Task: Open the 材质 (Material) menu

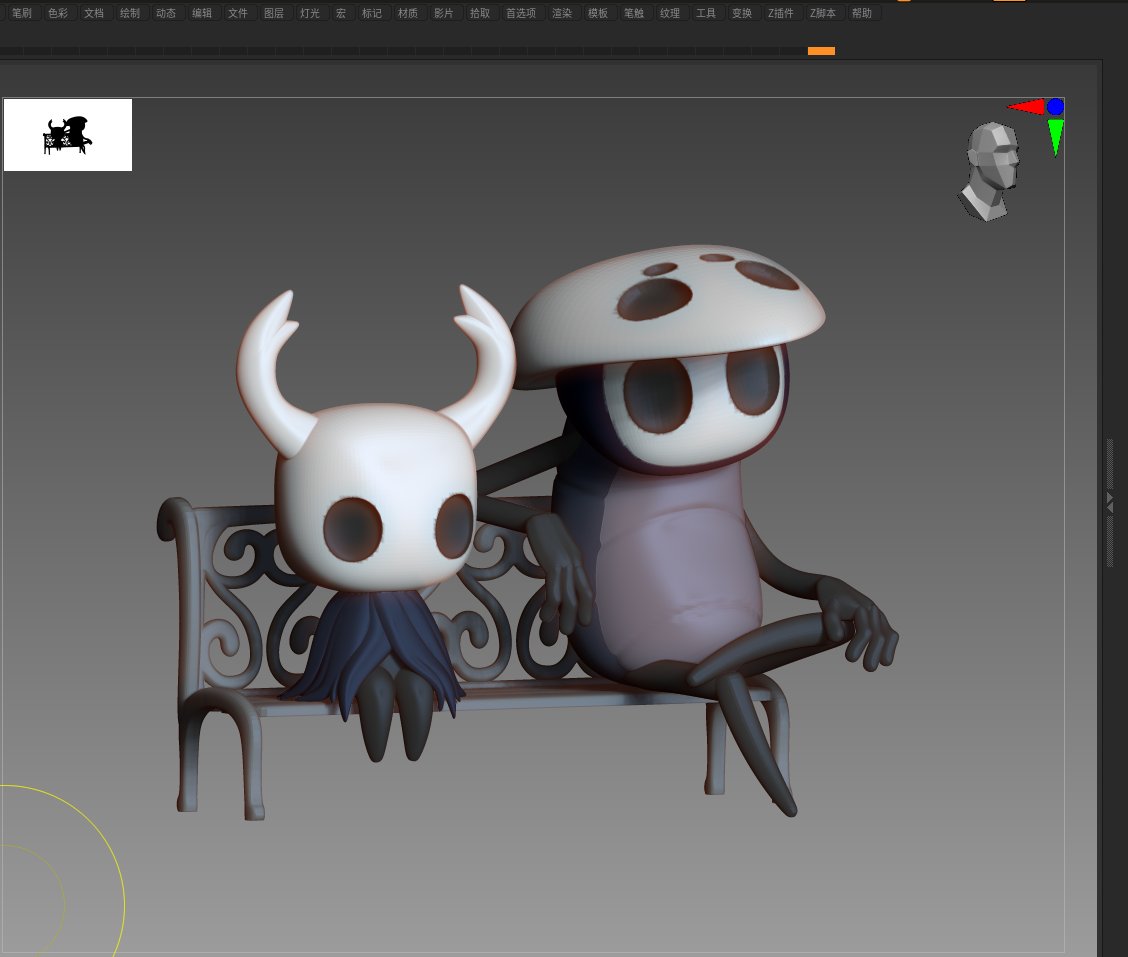Action: (408, 13)
